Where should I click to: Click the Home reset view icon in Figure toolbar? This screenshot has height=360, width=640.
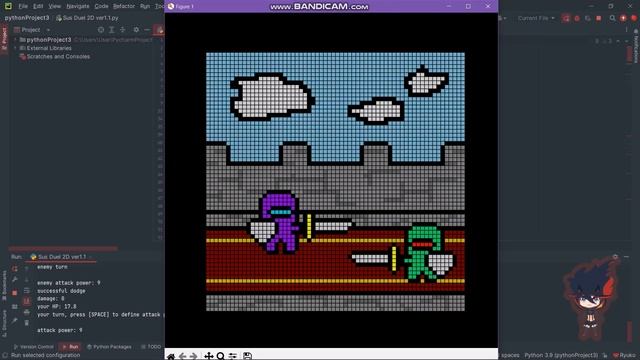point(171,356)
